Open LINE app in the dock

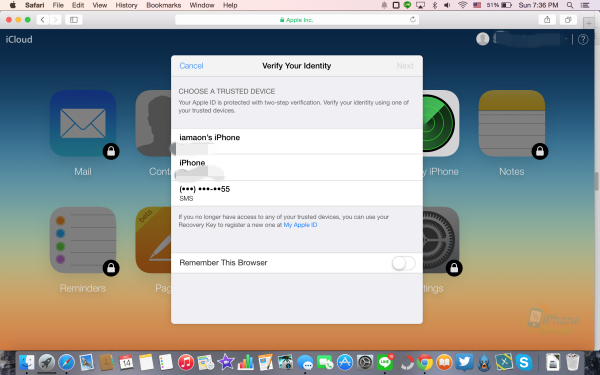pyautogui.click(x=385, y=362)
